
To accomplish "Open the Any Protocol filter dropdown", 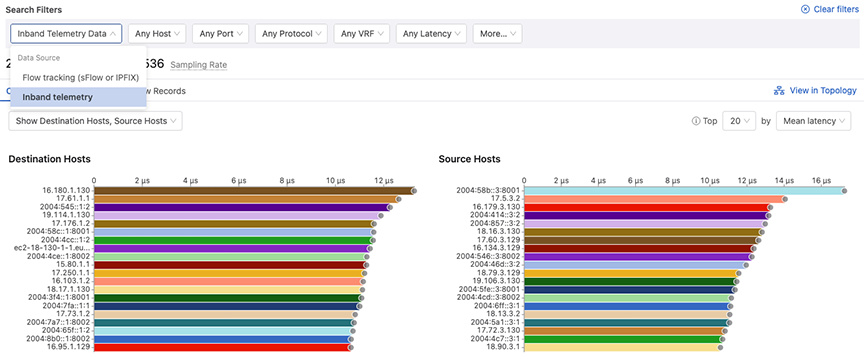I will pyautogui.click(x=291, y=34).
